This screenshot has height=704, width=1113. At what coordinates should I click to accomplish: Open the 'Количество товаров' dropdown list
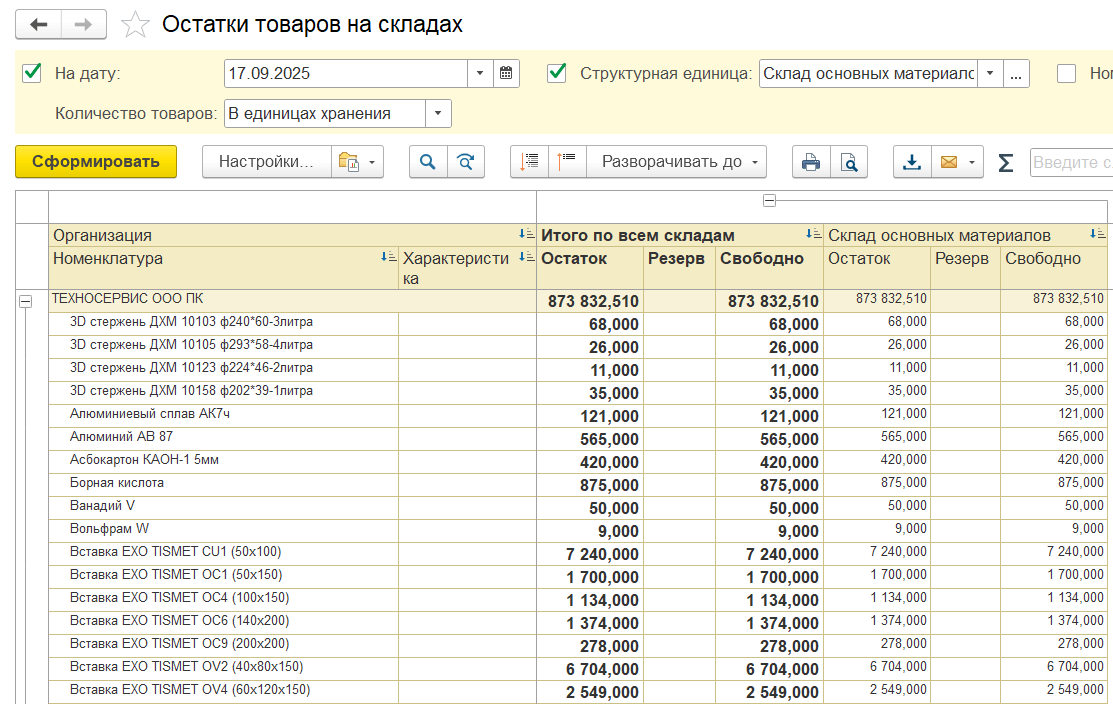tap(439, 114)
